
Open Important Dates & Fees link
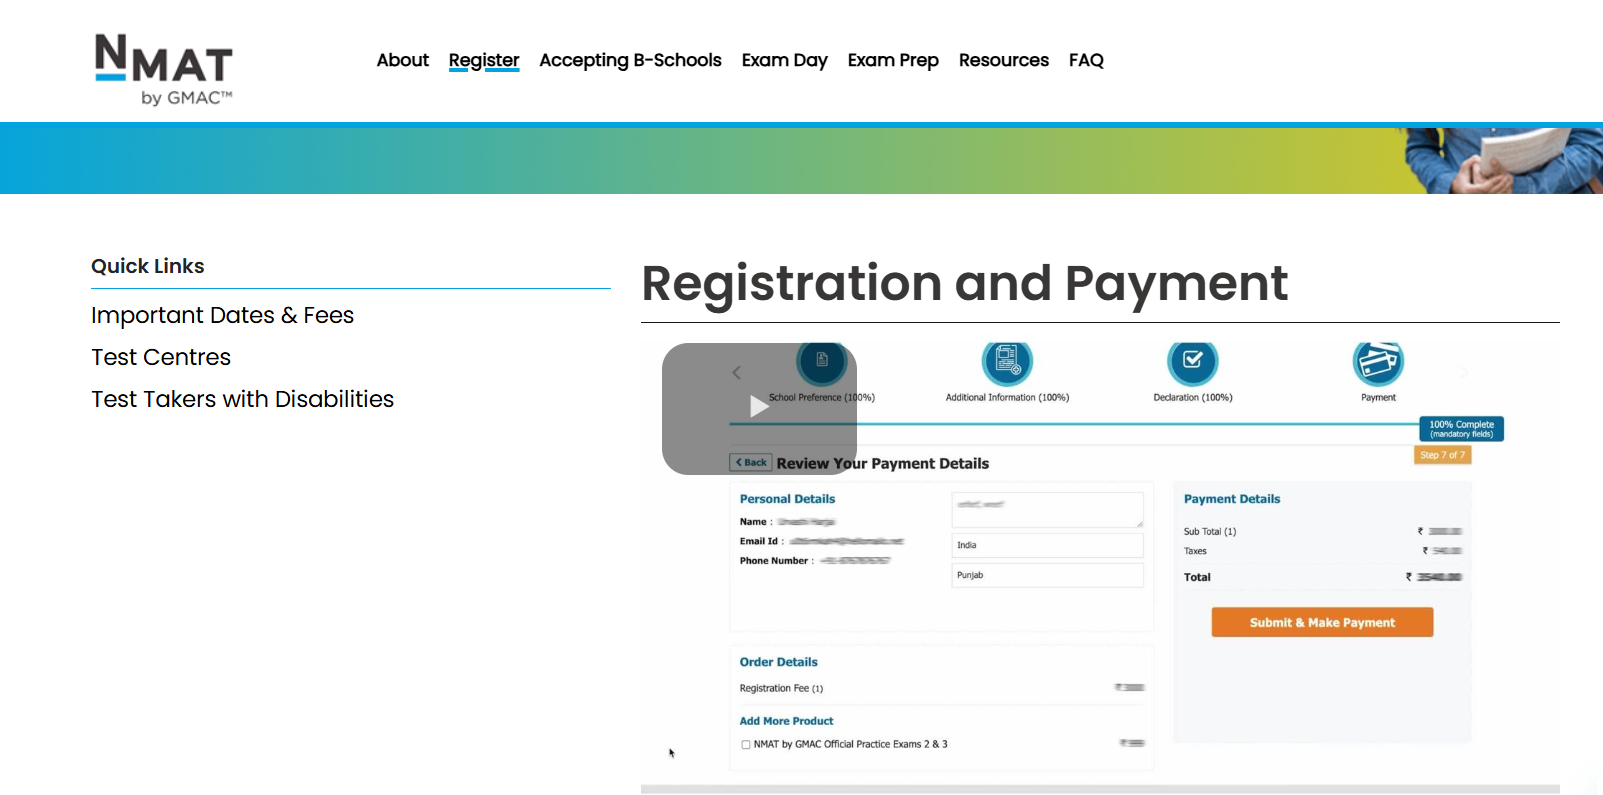coord(223,315)
